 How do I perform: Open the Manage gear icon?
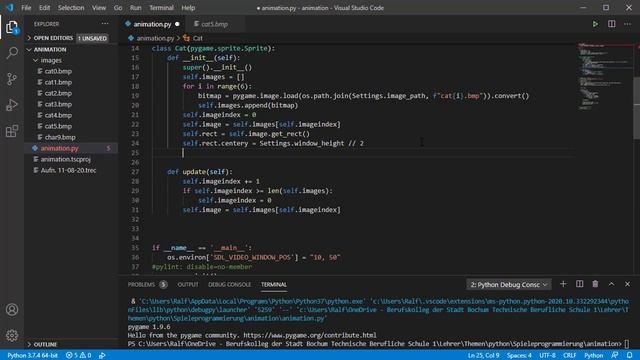[x=12, y=335]
